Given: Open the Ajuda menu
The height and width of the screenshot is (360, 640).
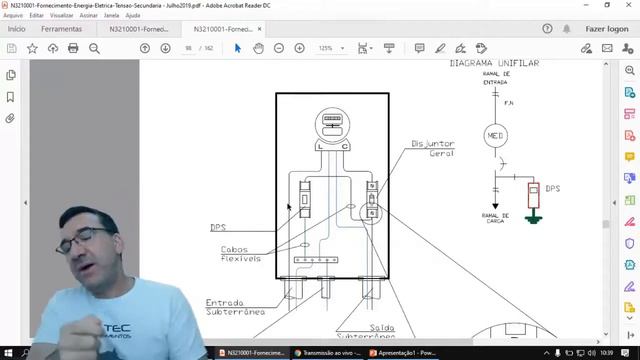Looking at the screenshot, I should click(133, 16).
